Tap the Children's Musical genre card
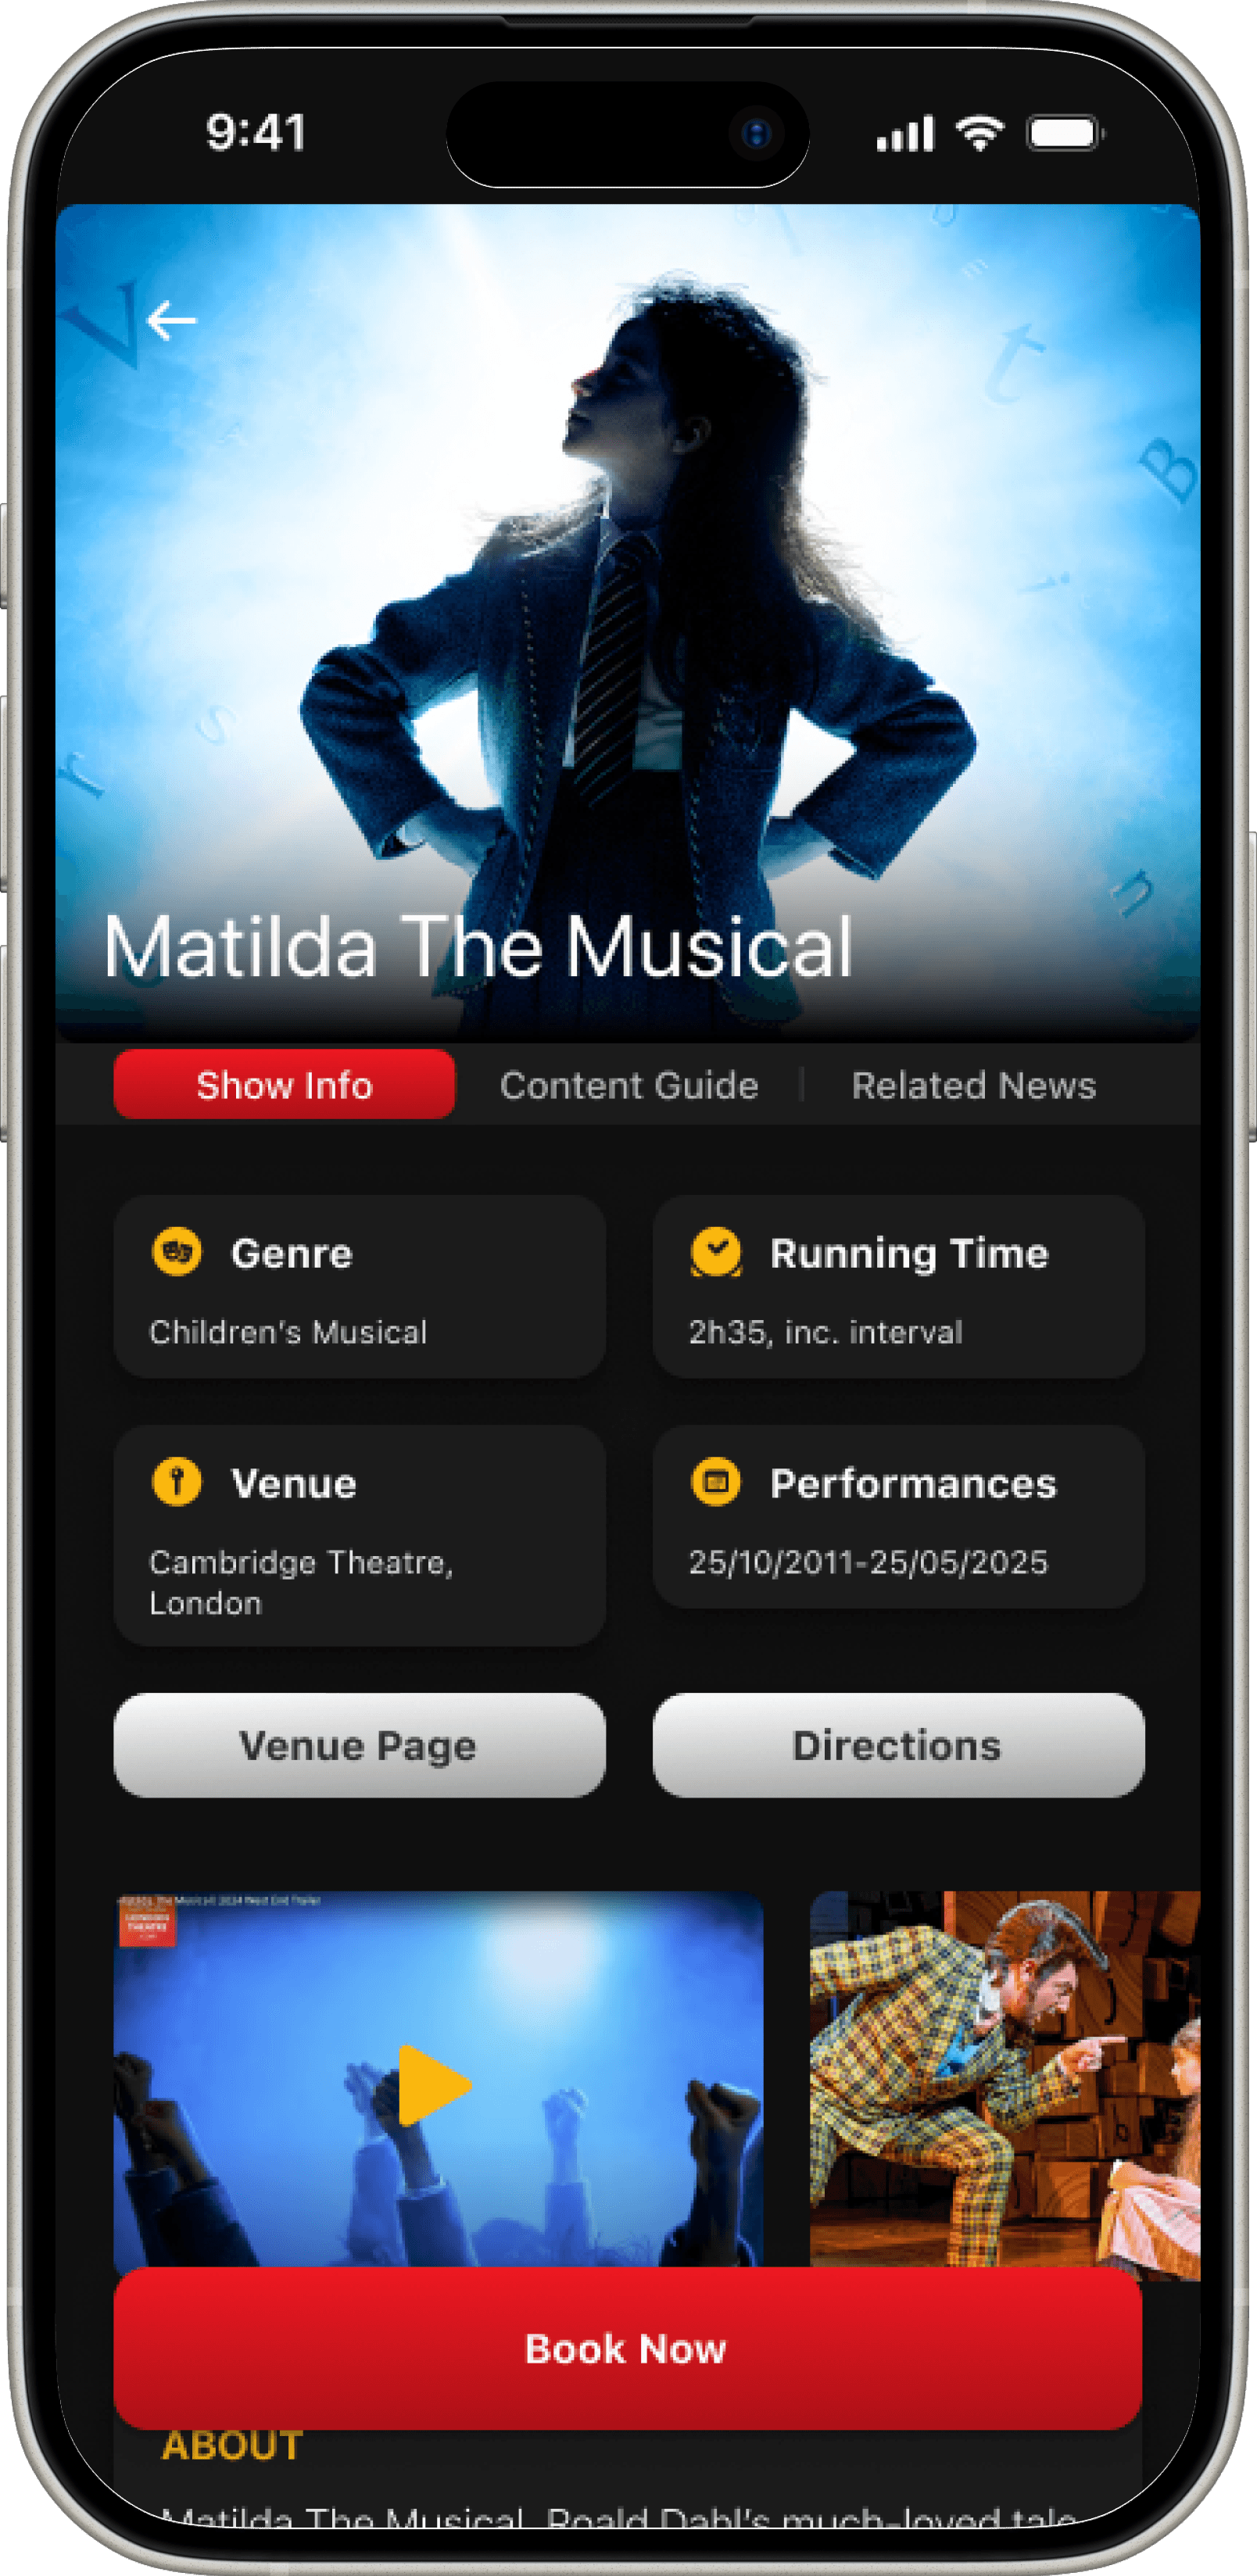The height and width of the screenshot is (2576, 1257). 359,1286
